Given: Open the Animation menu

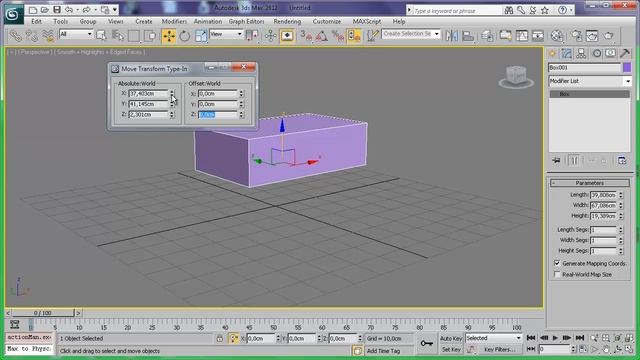Looking at the screenshot, I should pyautogui.click(x=208, y=21).
